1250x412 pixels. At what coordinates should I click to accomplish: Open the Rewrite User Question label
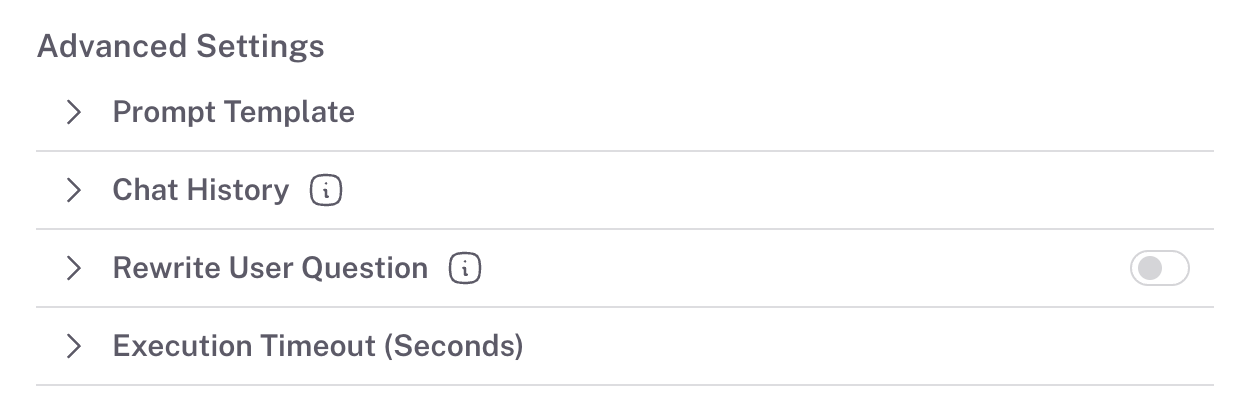click(x=270, y=268)
